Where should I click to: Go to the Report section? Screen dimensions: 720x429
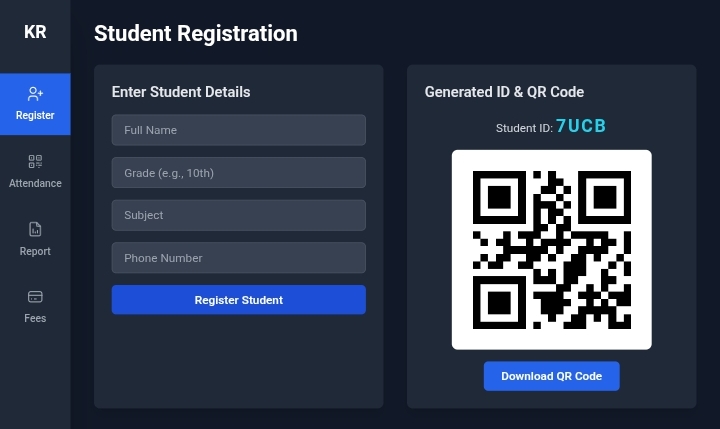coord(35,239)
